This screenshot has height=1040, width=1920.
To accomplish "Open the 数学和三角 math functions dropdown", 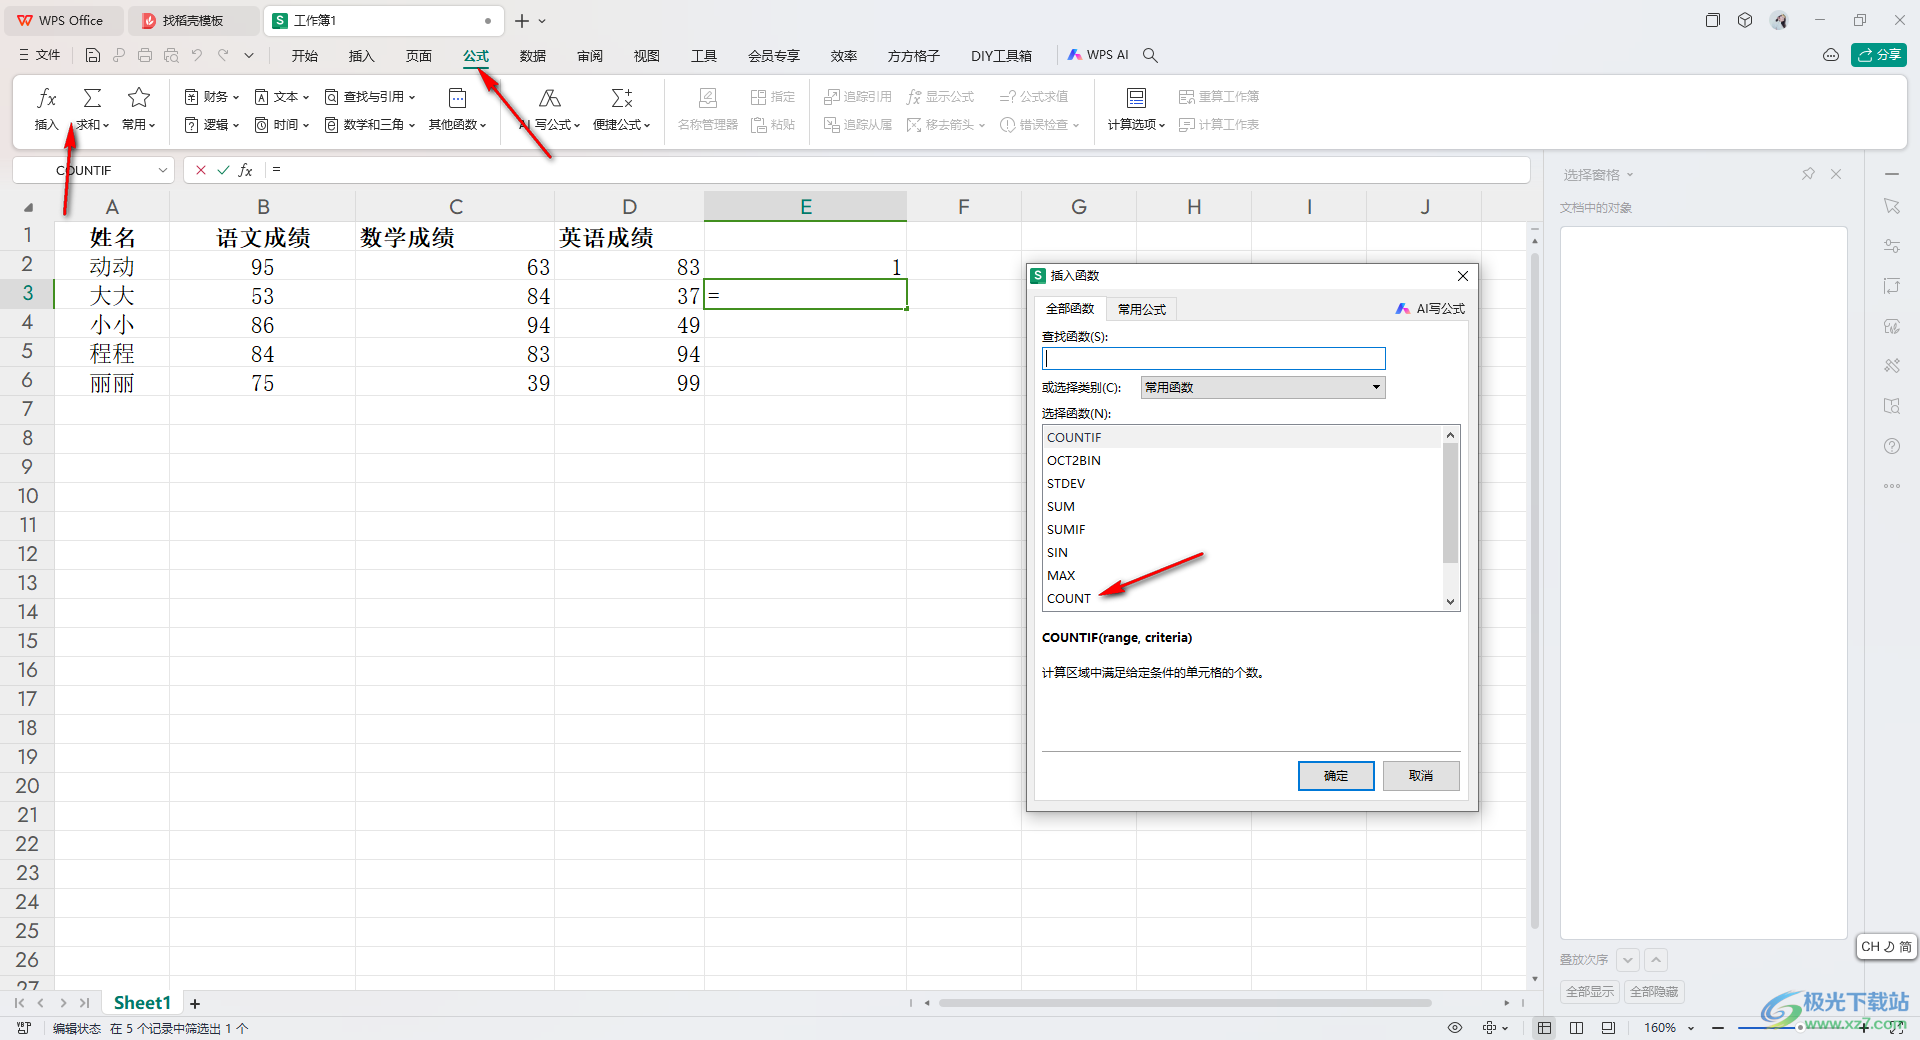I will (370, 125).
